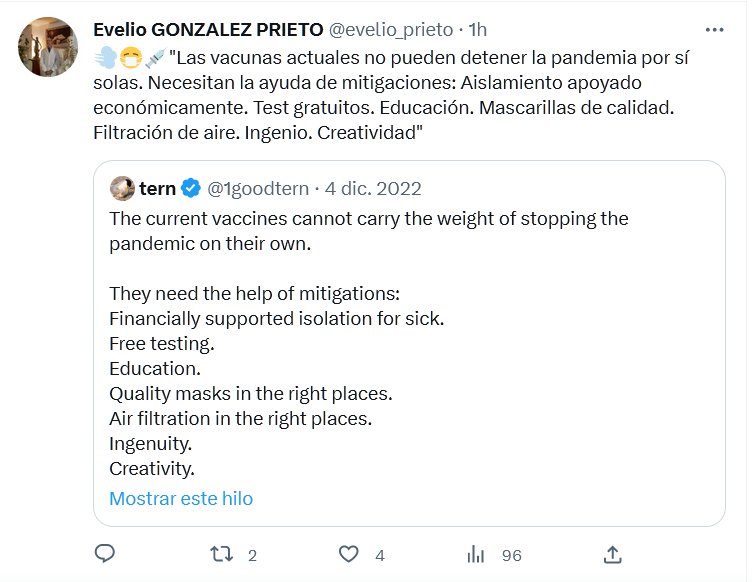Open the "1h" tweet timestamp
Viewport: 752px width, 582px height.
476,30
